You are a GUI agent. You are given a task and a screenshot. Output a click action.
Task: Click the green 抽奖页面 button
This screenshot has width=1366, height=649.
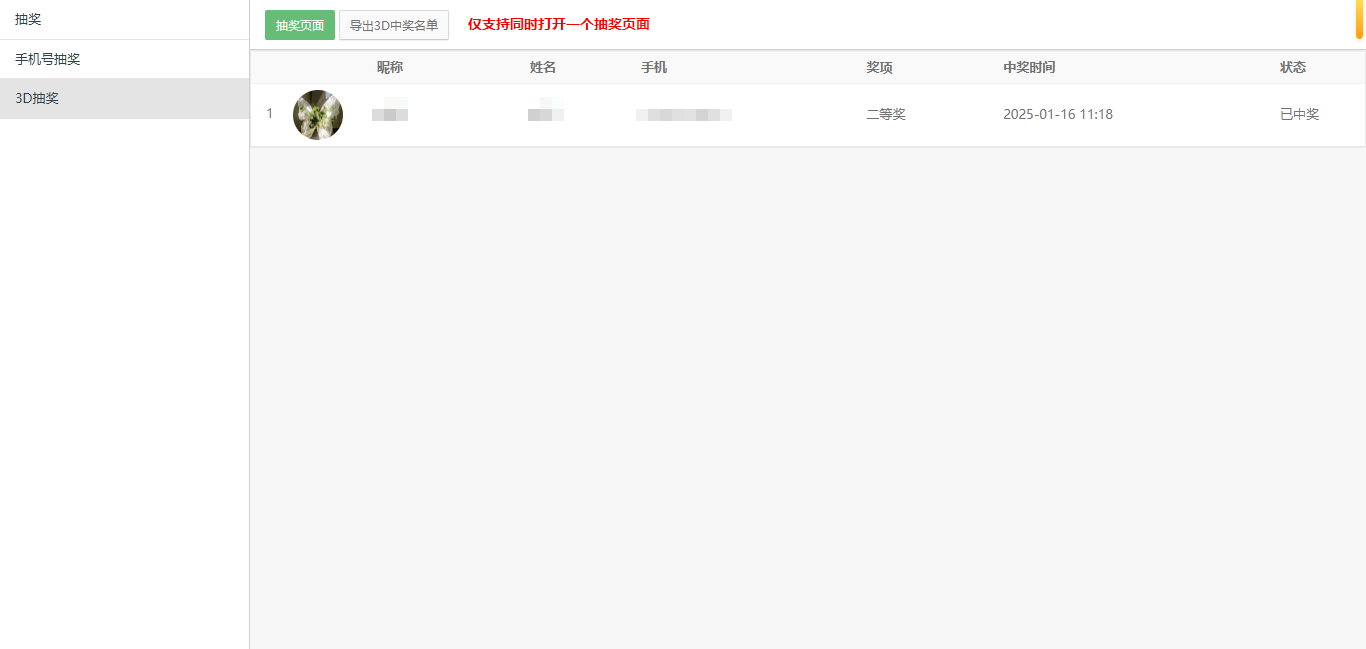[x=299, y=25]
